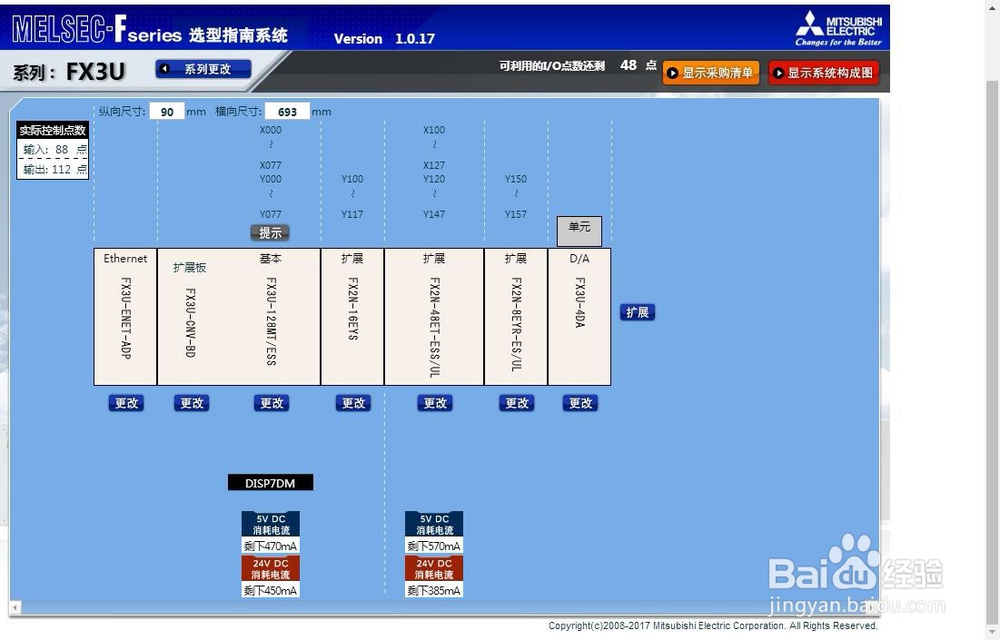Open 显示采购清单 purchase list
This screenshot has width=1000, height=640.
click(710, 73)
